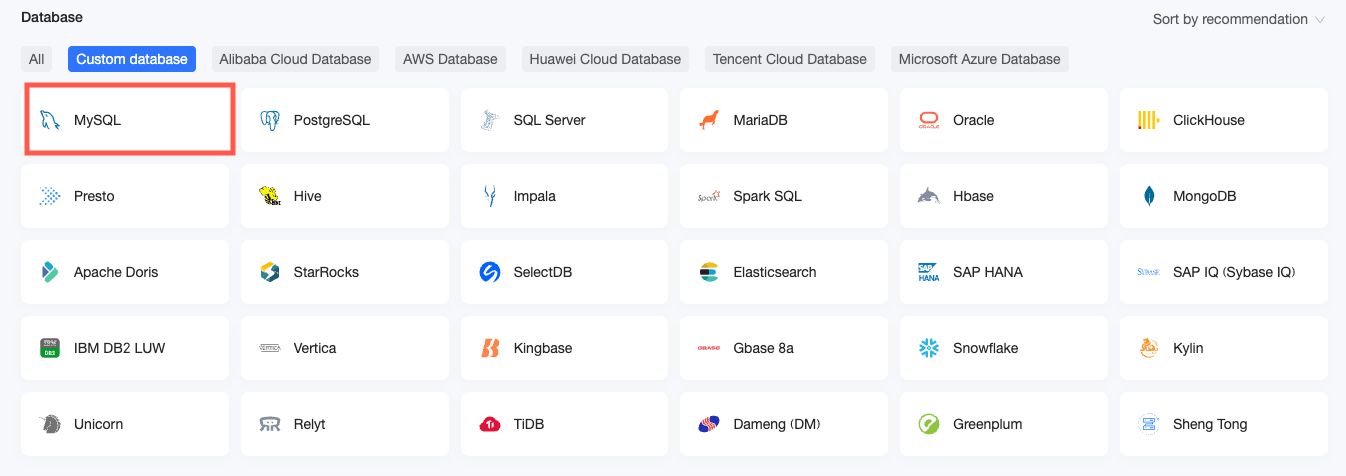This screenshot has width=1346, height=476.
Task: Pick the SQL Server label
Action: coord(550,120)
